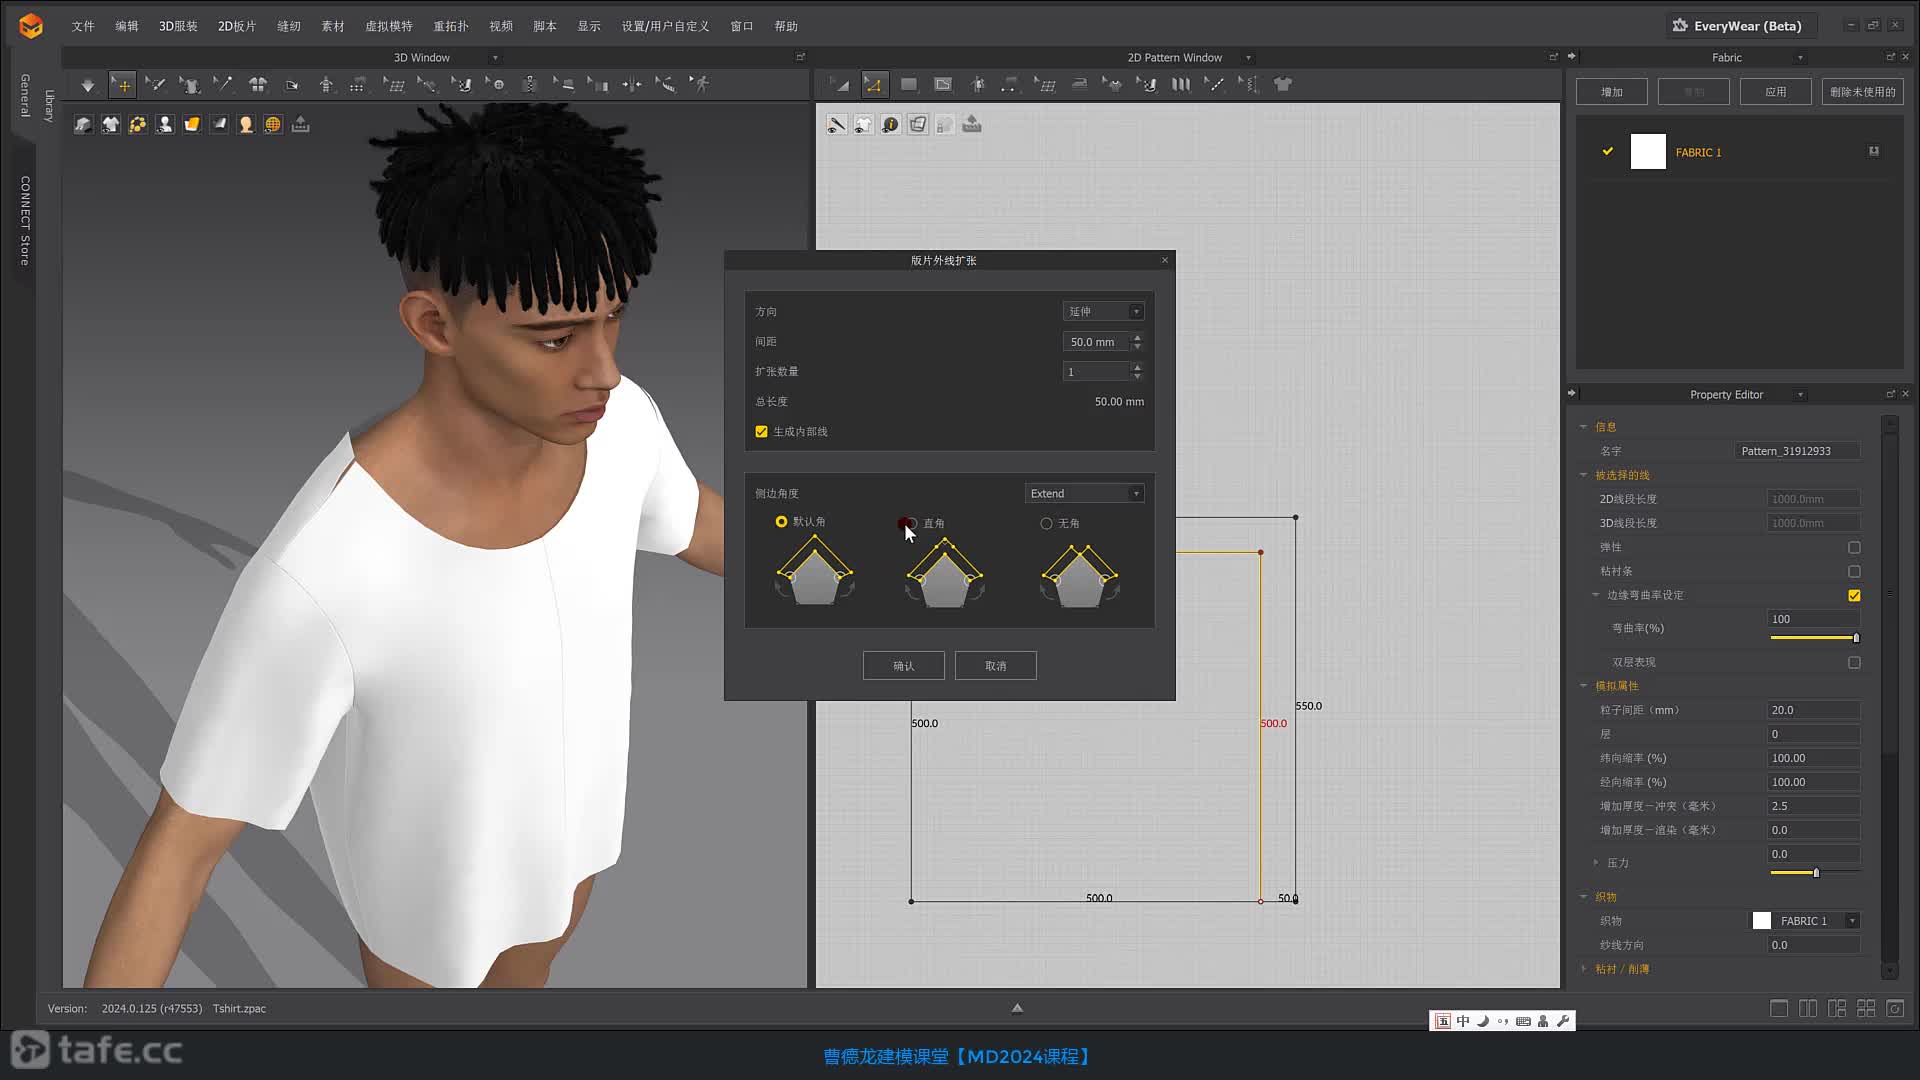
Task: Toggle the 弹性 checkbox in Property Editor
Action: 1854,548
